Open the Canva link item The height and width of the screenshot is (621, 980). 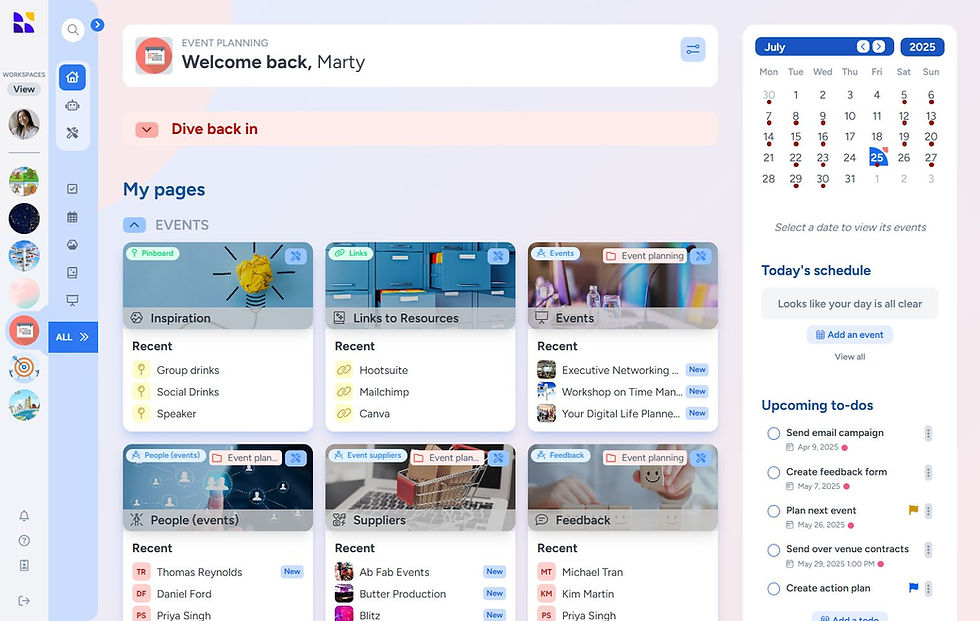pyautogui.click(x=374, y=414)
